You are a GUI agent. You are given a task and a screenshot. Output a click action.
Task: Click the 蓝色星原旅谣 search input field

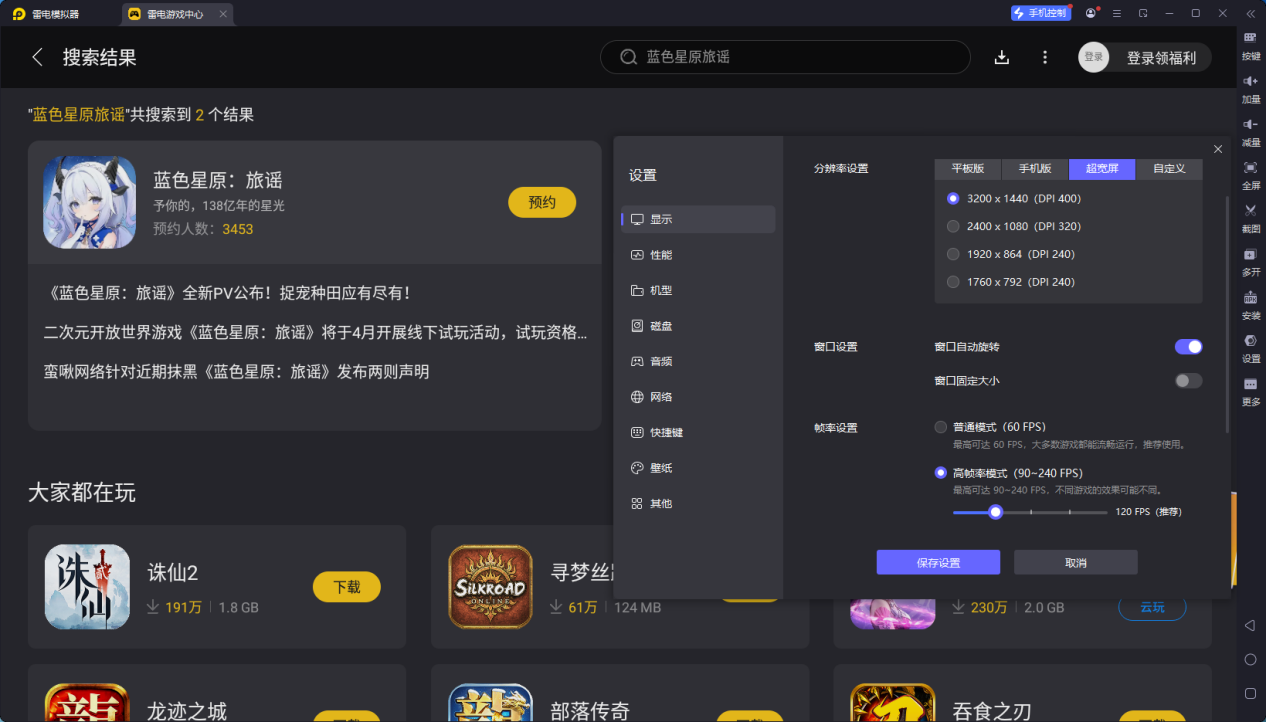click(785, 57)
